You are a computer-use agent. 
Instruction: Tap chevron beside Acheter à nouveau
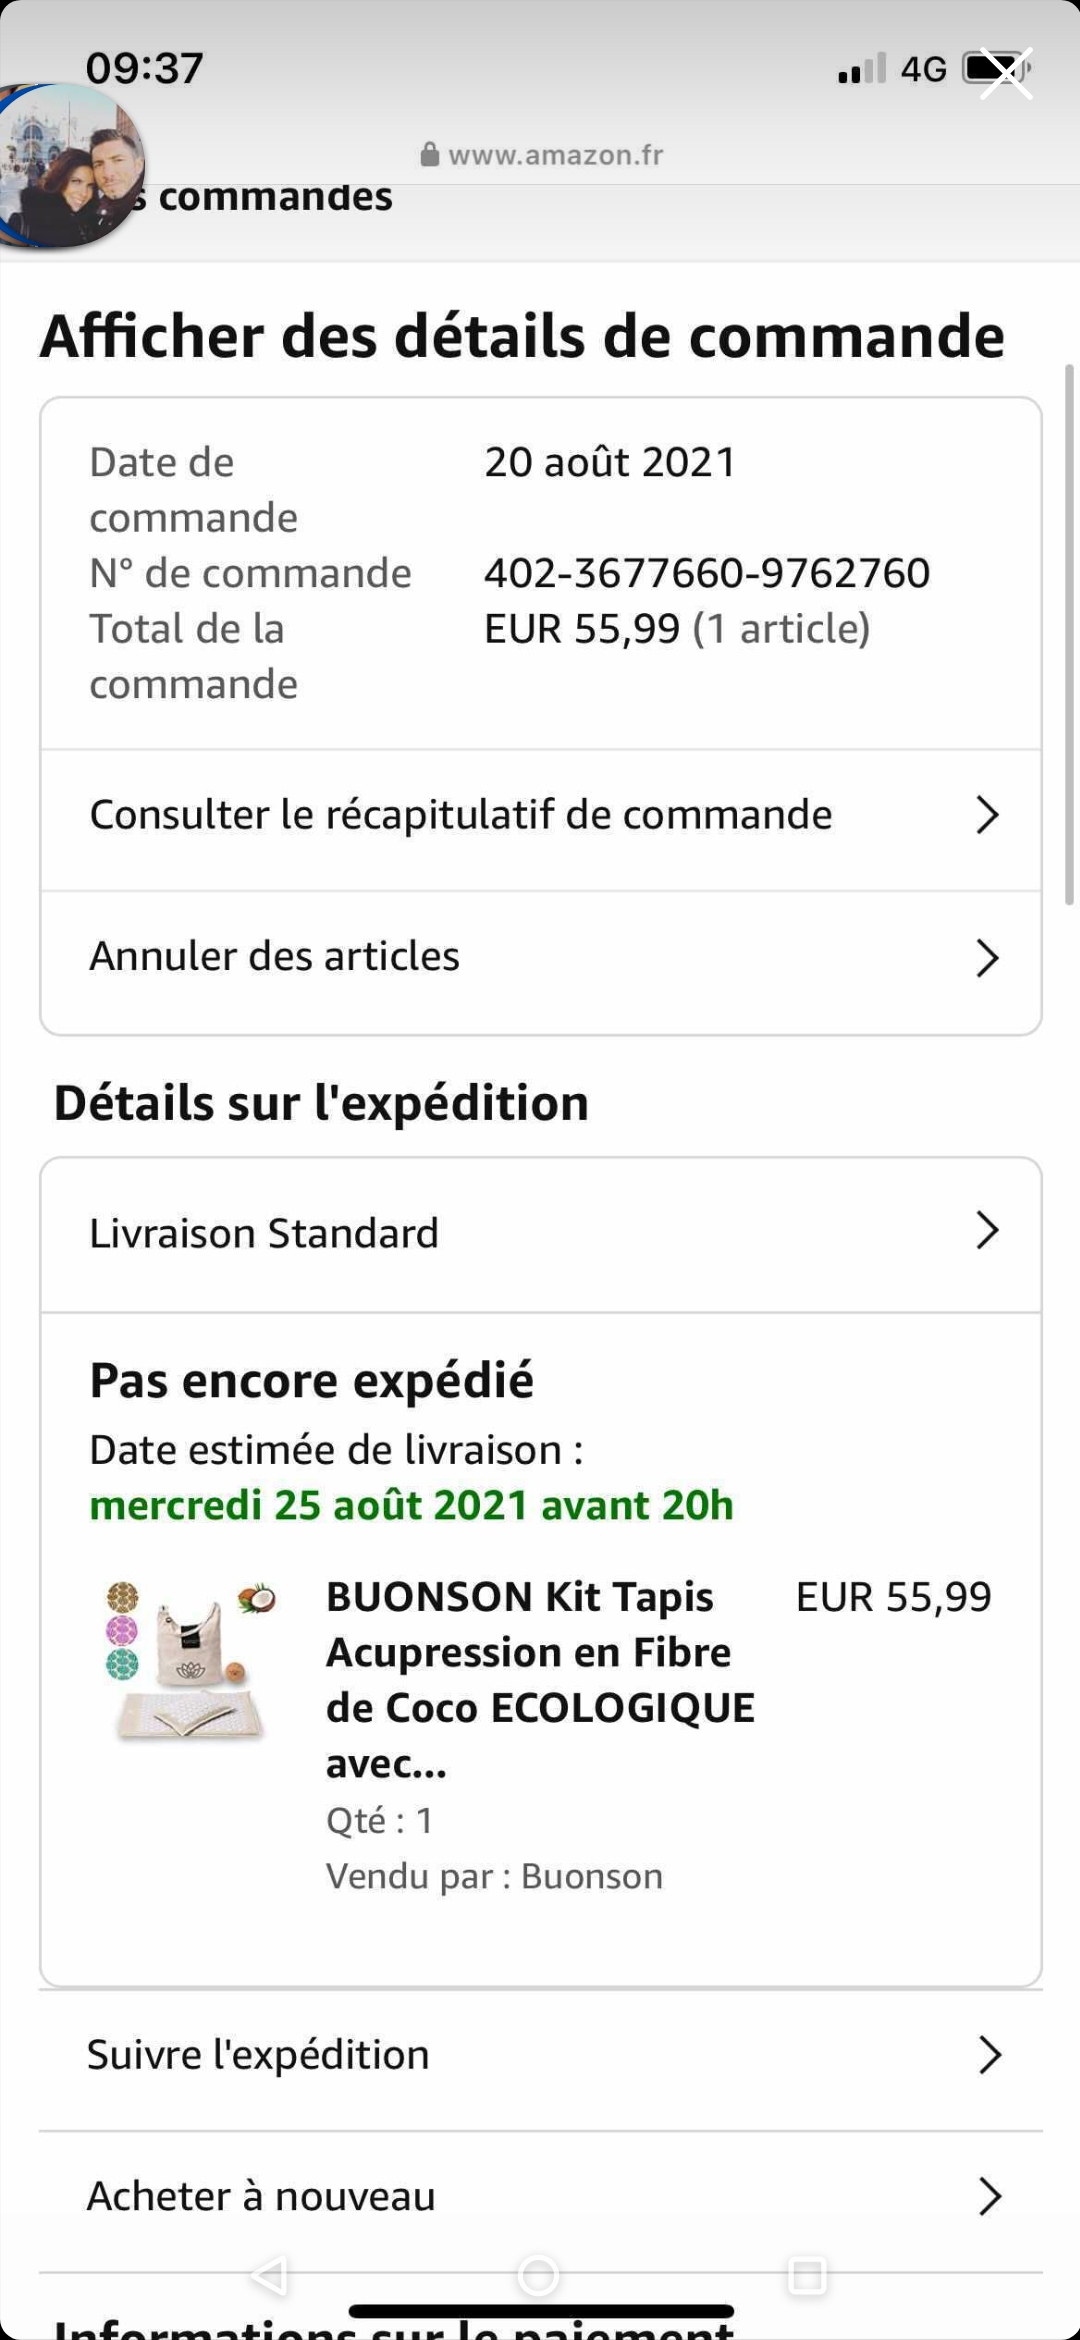coord(989,2197)
